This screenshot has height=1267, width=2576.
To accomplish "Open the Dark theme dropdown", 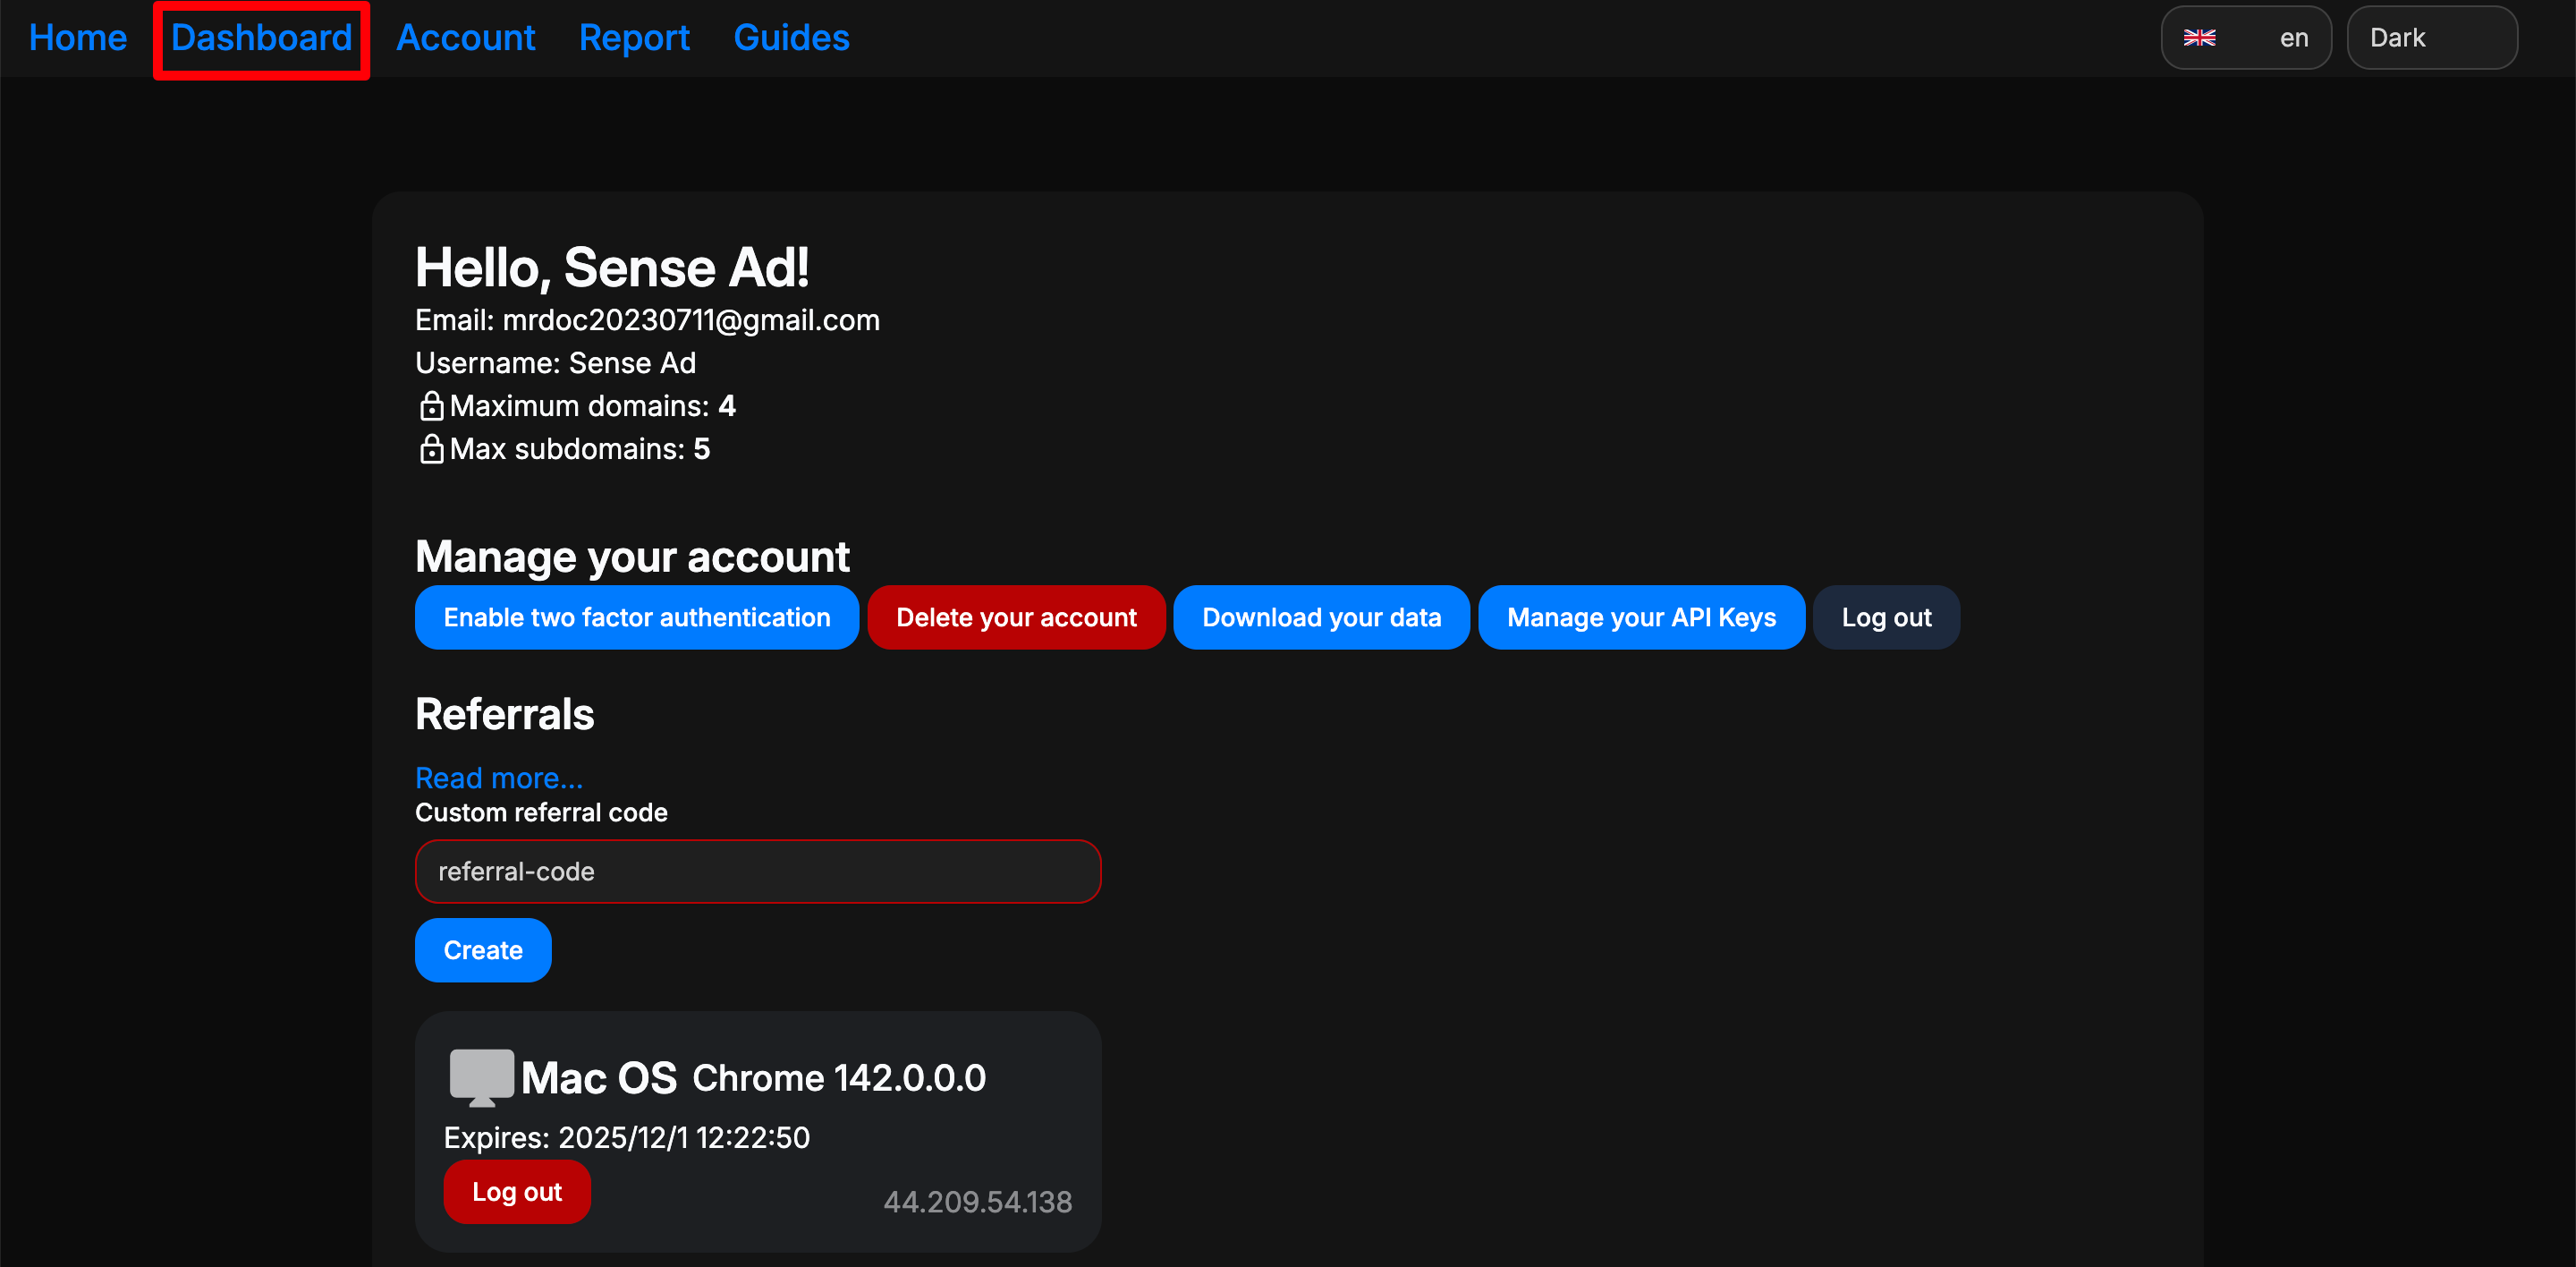I will point(2430,38).
